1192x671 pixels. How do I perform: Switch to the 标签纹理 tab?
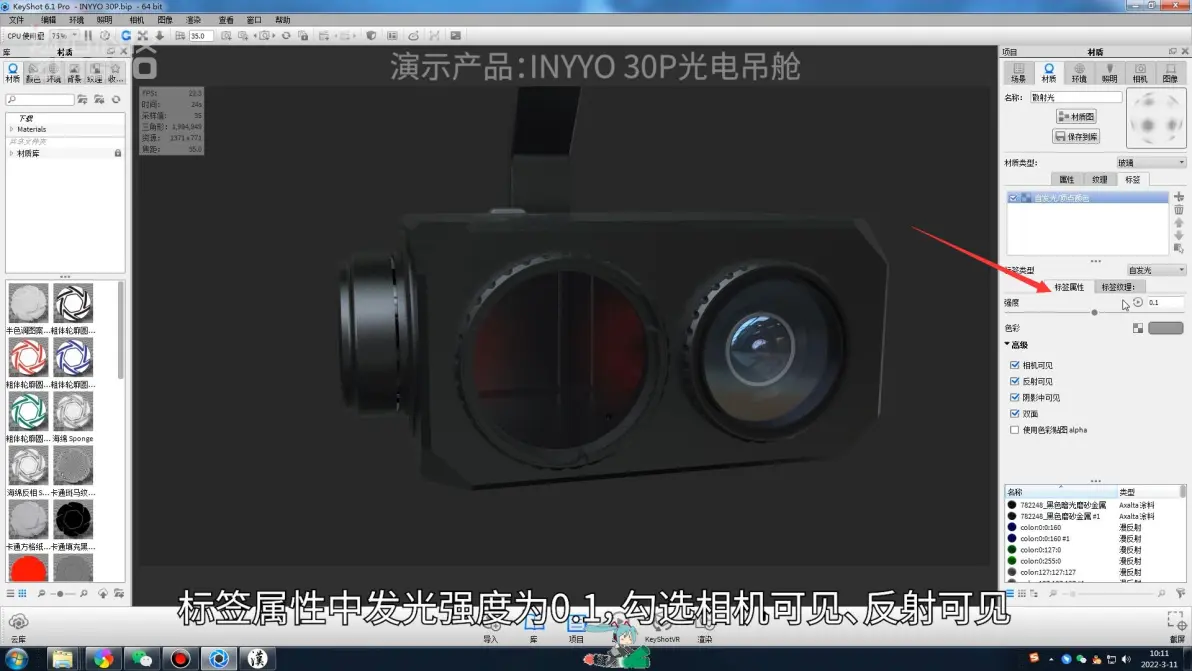point(1118,286)
